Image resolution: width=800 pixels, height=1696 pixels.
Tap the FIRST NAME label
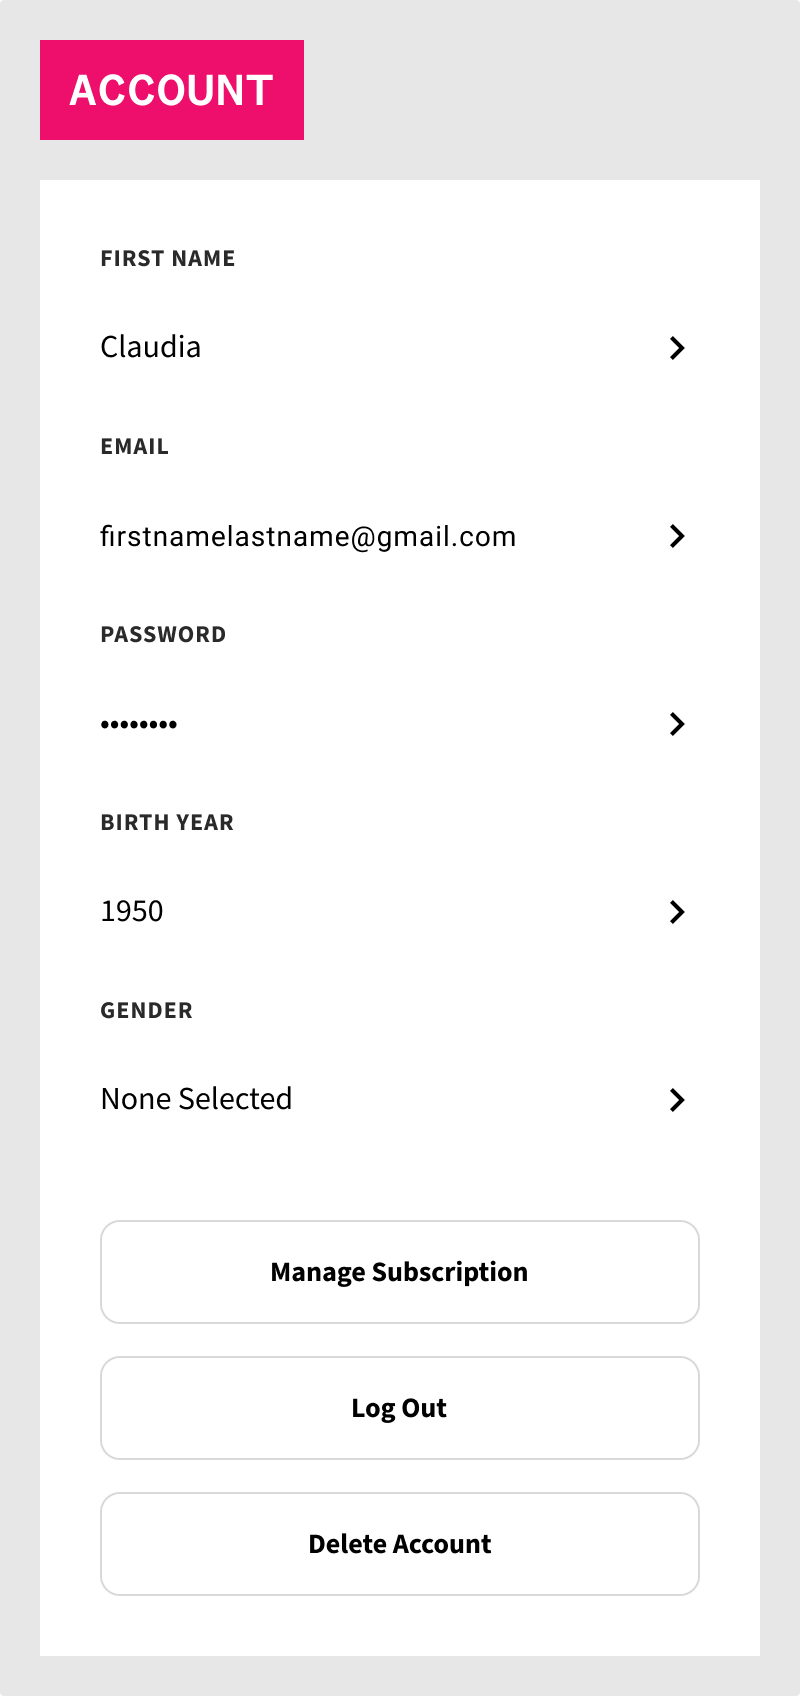pyautogui.click(x=168, y=258)
